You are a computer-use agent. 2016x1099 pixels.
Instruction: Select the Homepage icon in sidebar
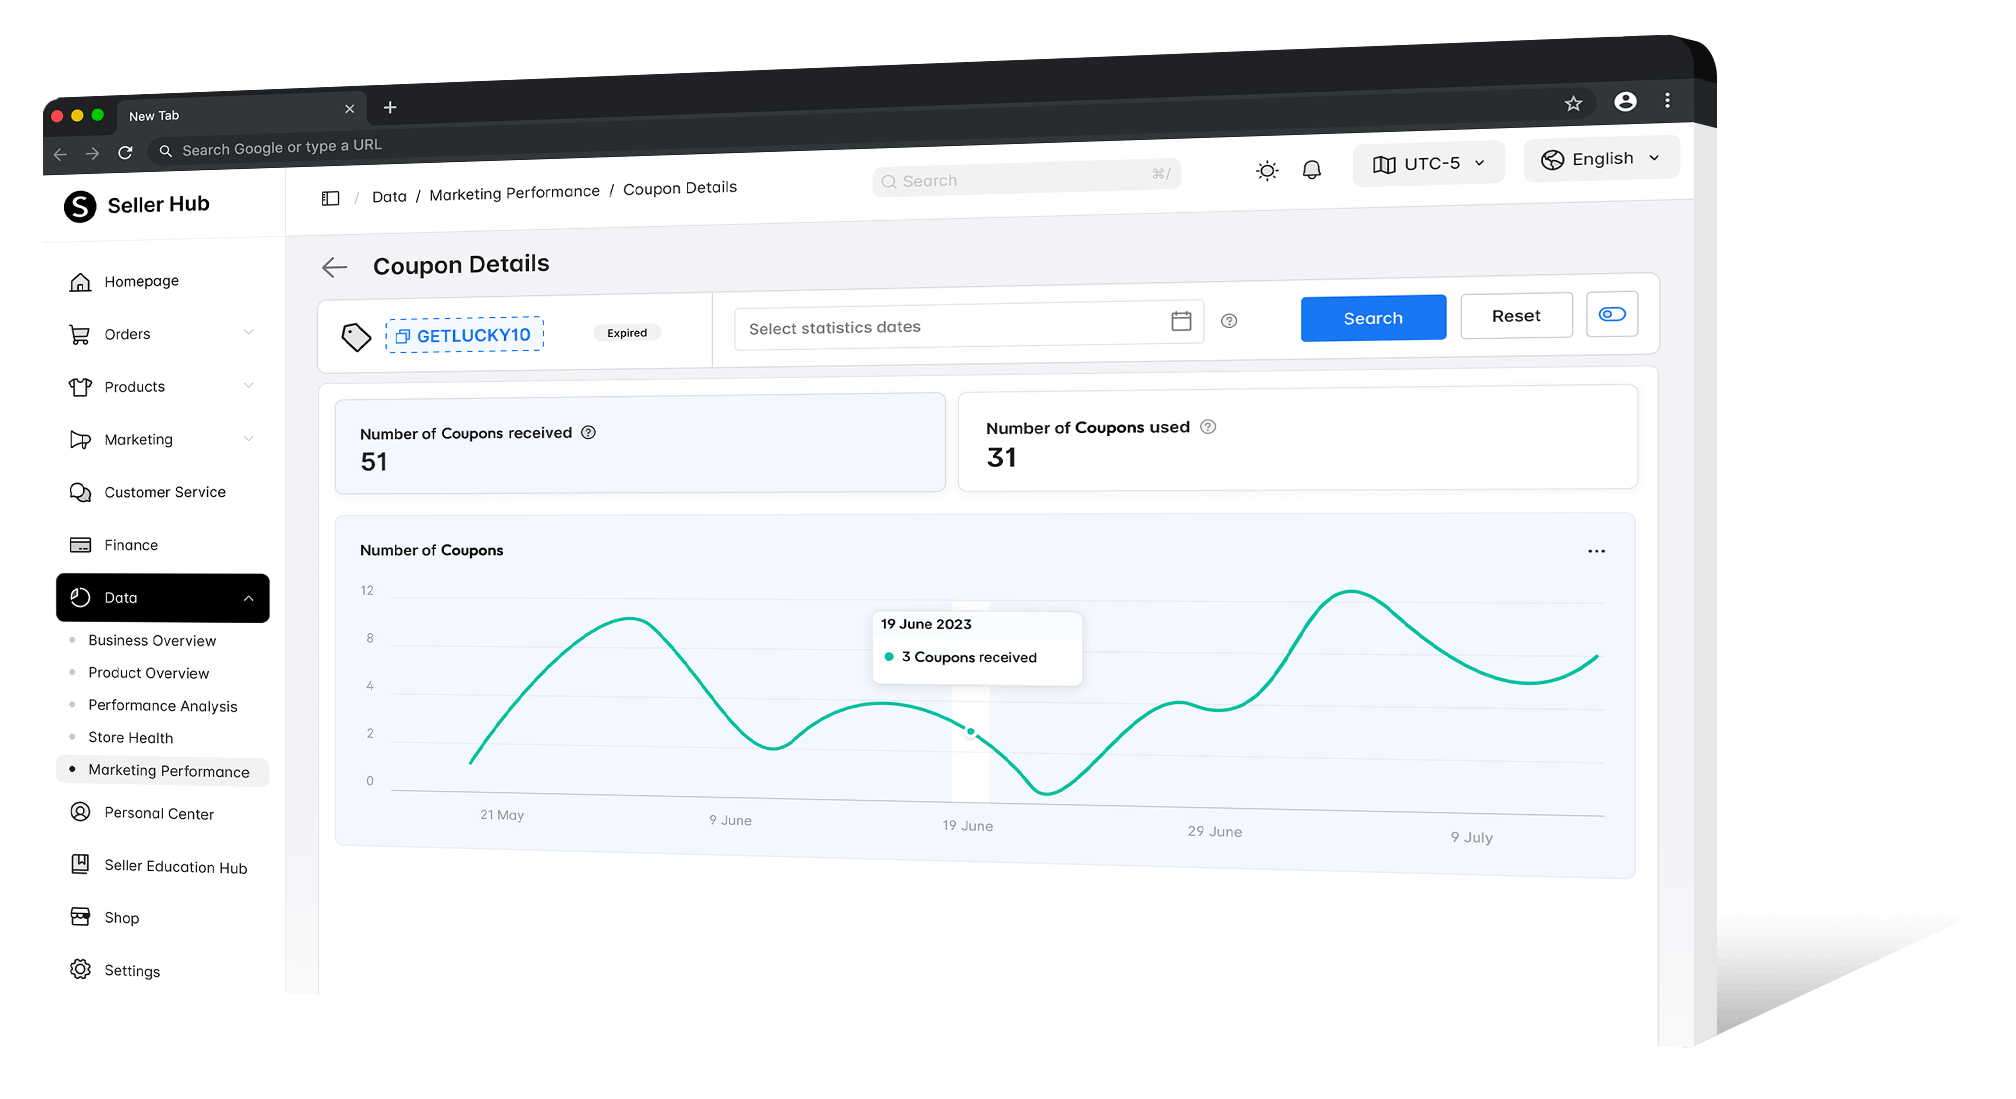80,281
